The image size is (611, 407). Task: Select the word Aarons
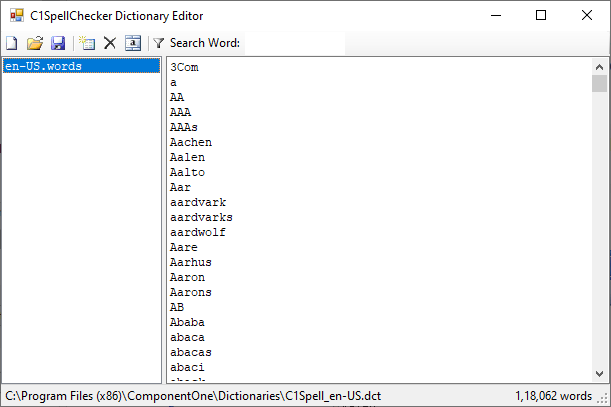click(191, 292)
